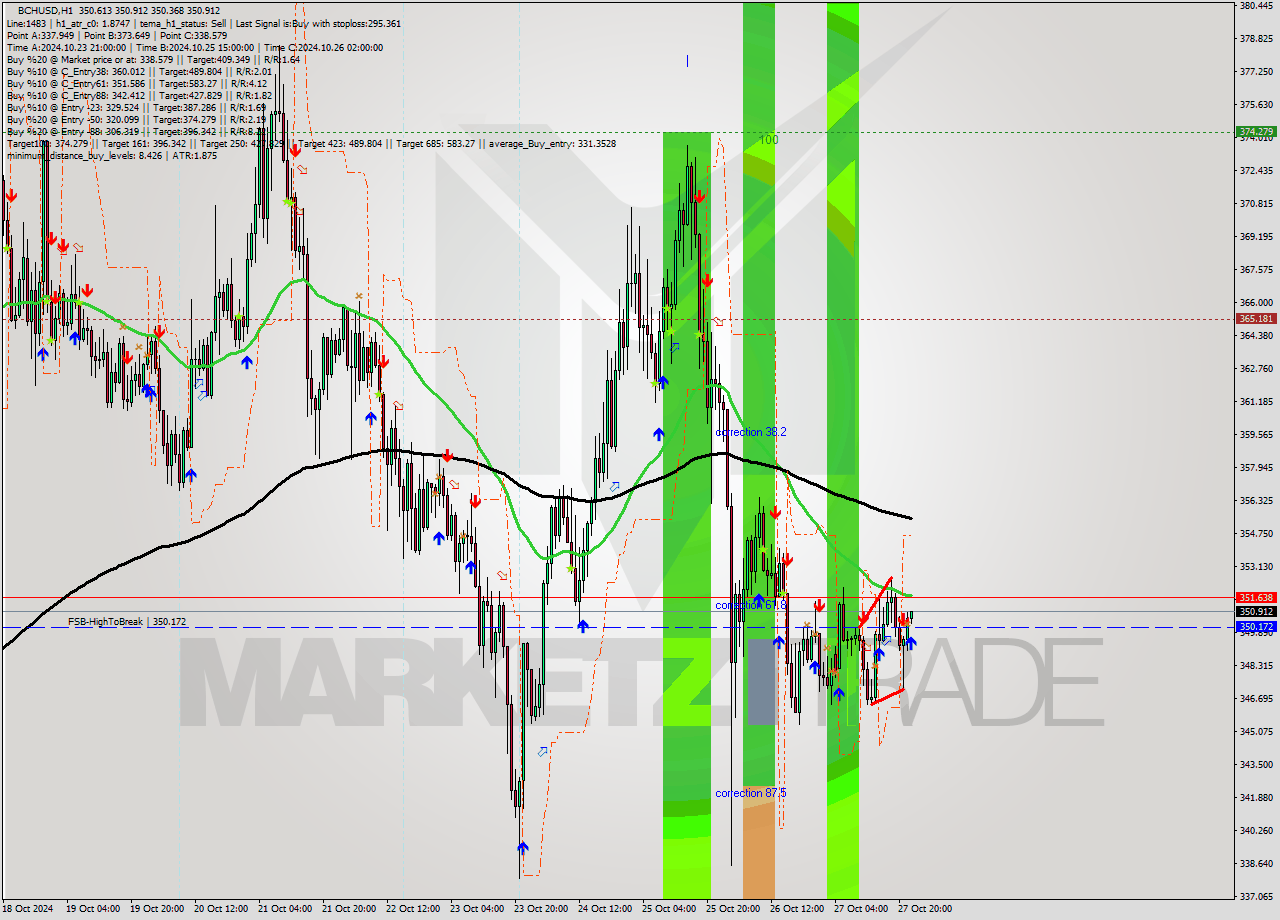Click the 357.945 price axis label
Viewport: 1280px width, 920px height.
coord(1255,468)
